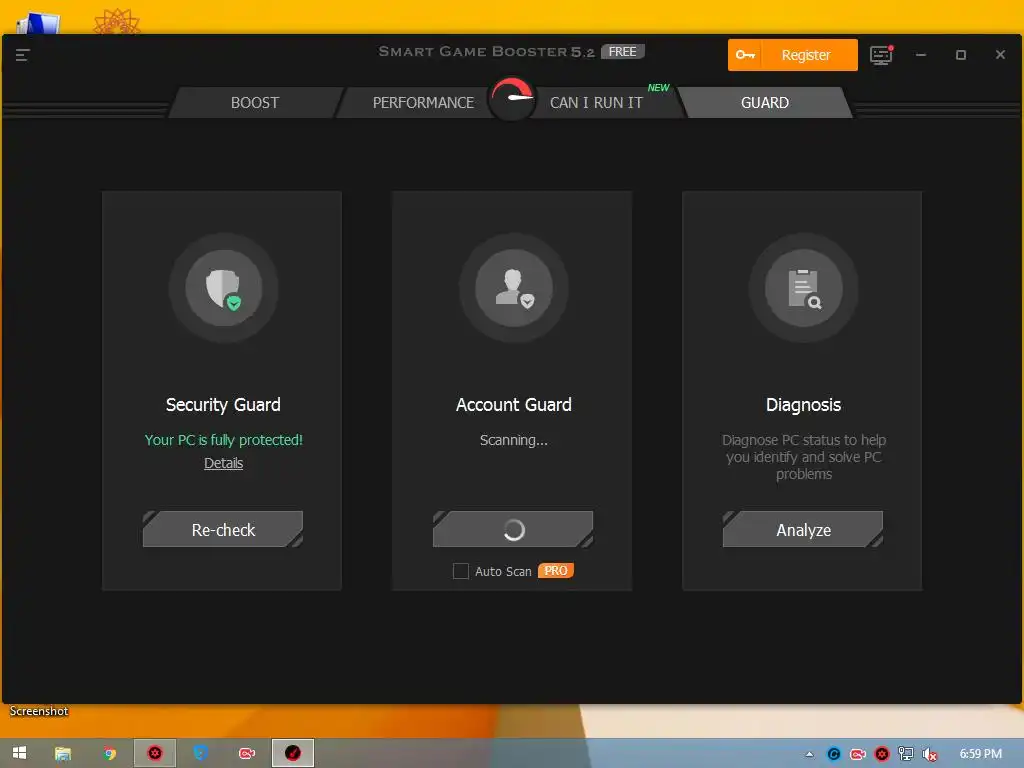Click the Analyze button
Image resolution: width=1024 pixels, height=768 pixels.
pos(803,530)
